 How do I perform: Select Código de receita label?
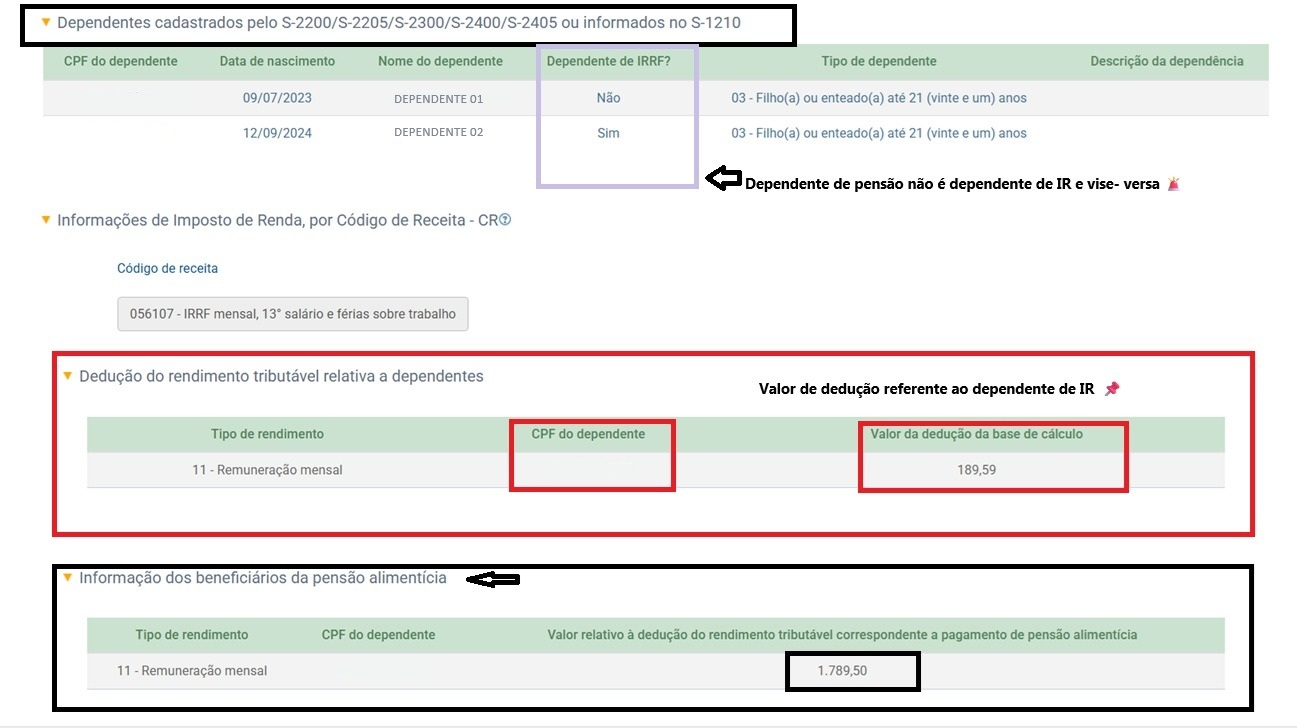pyautogui.click(x=167, y=268)
